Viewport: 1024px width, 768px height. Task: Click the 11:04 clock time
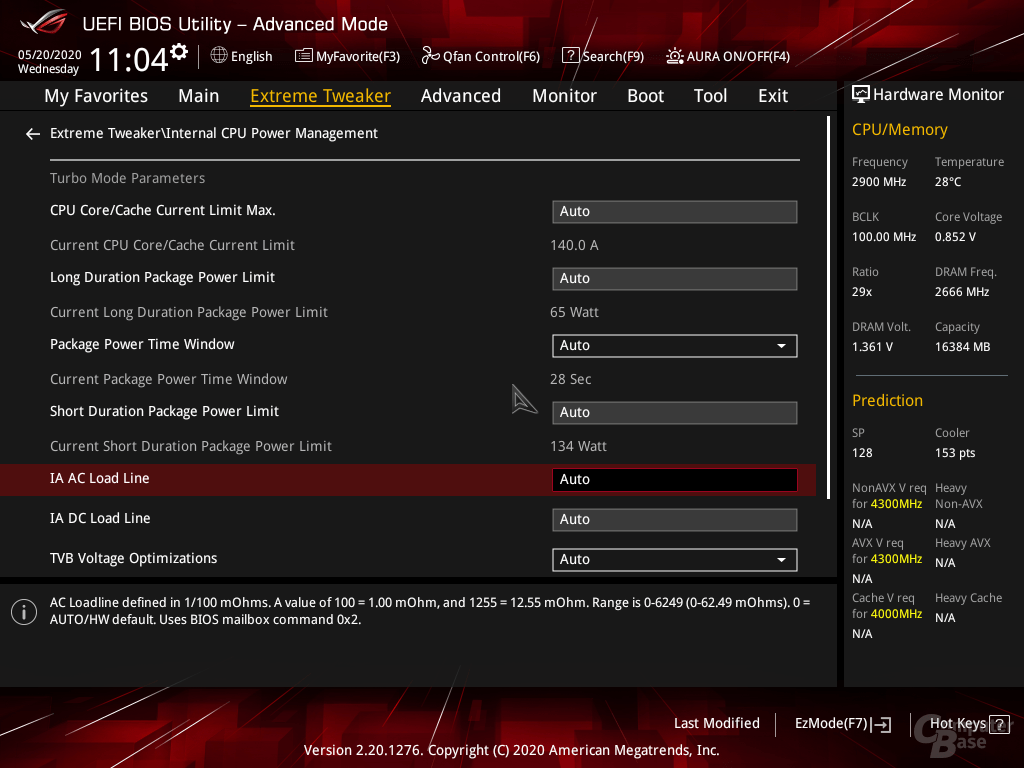(x=129, y=60)
